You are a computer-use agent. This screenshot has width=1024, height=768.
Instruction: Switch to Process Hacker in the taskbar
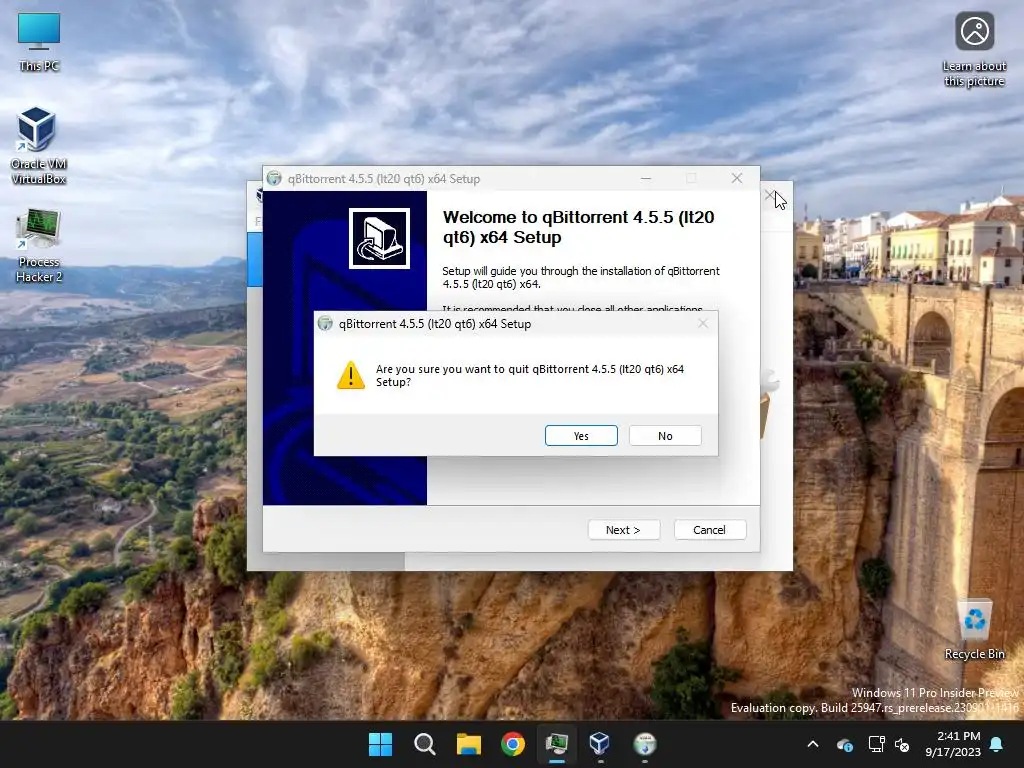pyautogui.click(x=556, y=744)
